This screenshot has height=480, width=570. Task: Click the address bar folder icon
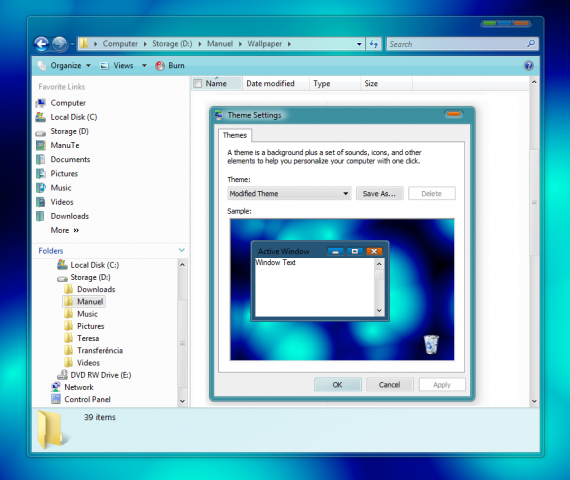[x=84, y=44]
